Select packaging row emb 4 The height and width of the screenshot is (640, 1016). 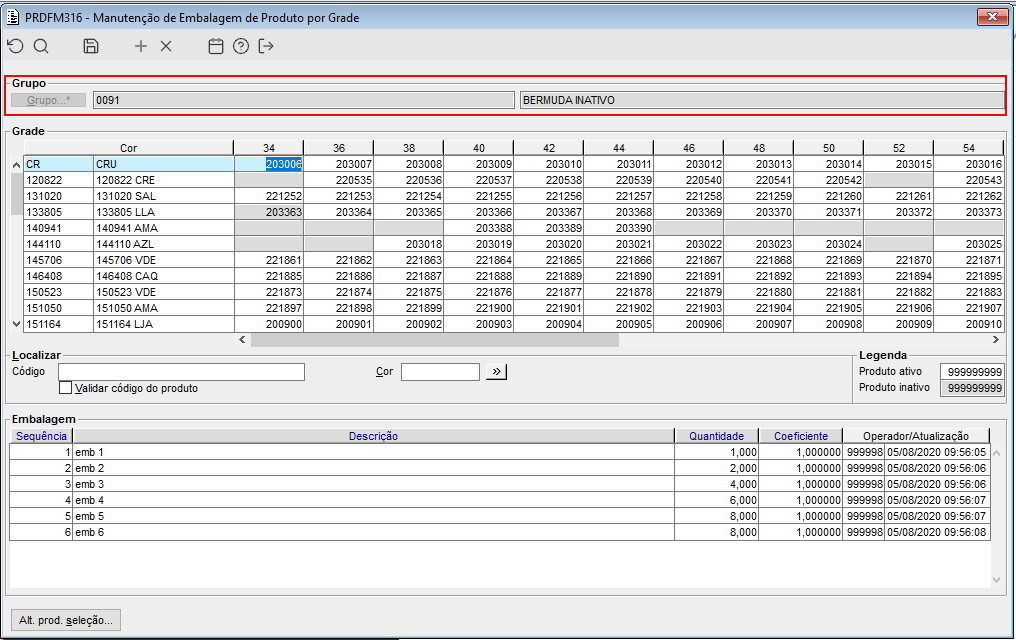(x=500, y=500)
